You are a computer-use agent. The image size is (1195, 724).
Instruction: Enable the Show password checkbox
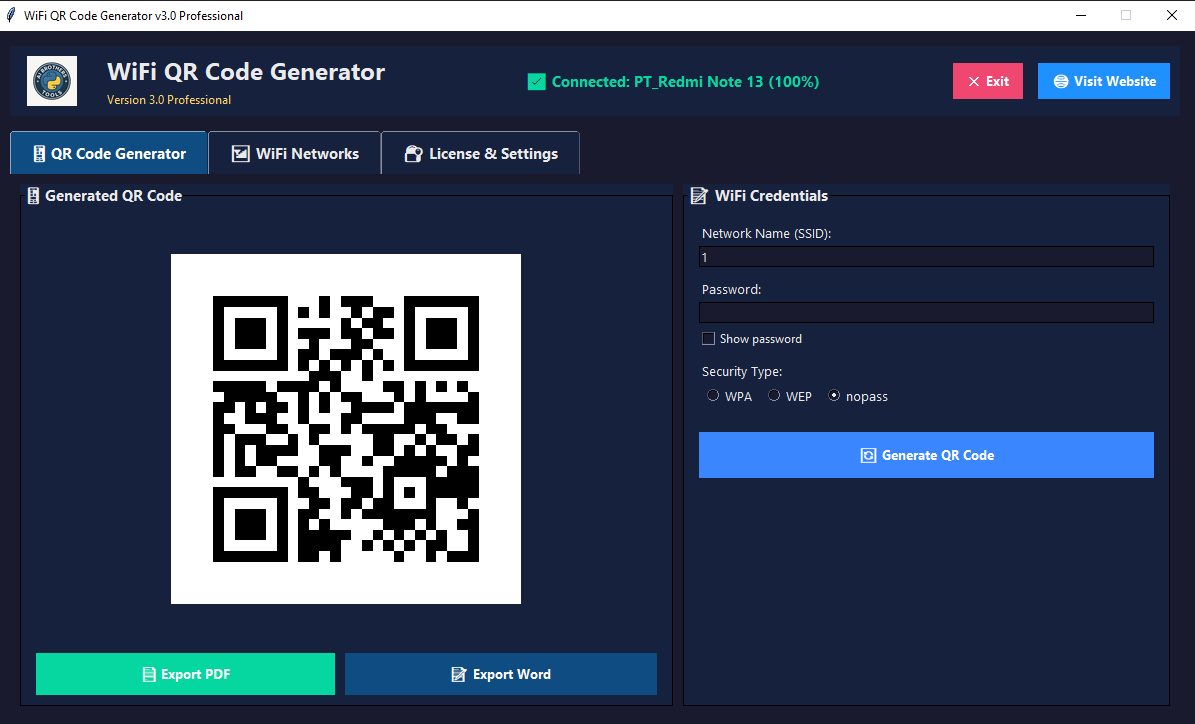[x=708, y=338]
